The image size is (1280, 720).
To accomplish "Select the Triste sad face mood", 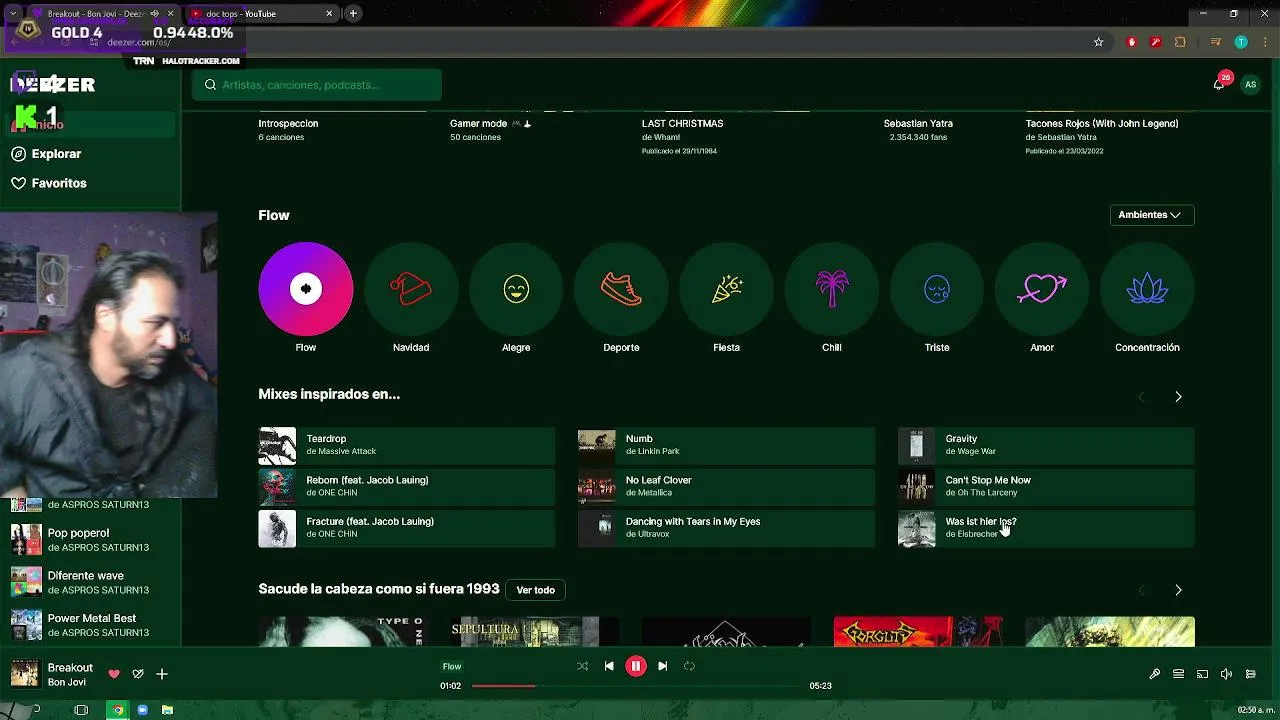I will [937, 289].
